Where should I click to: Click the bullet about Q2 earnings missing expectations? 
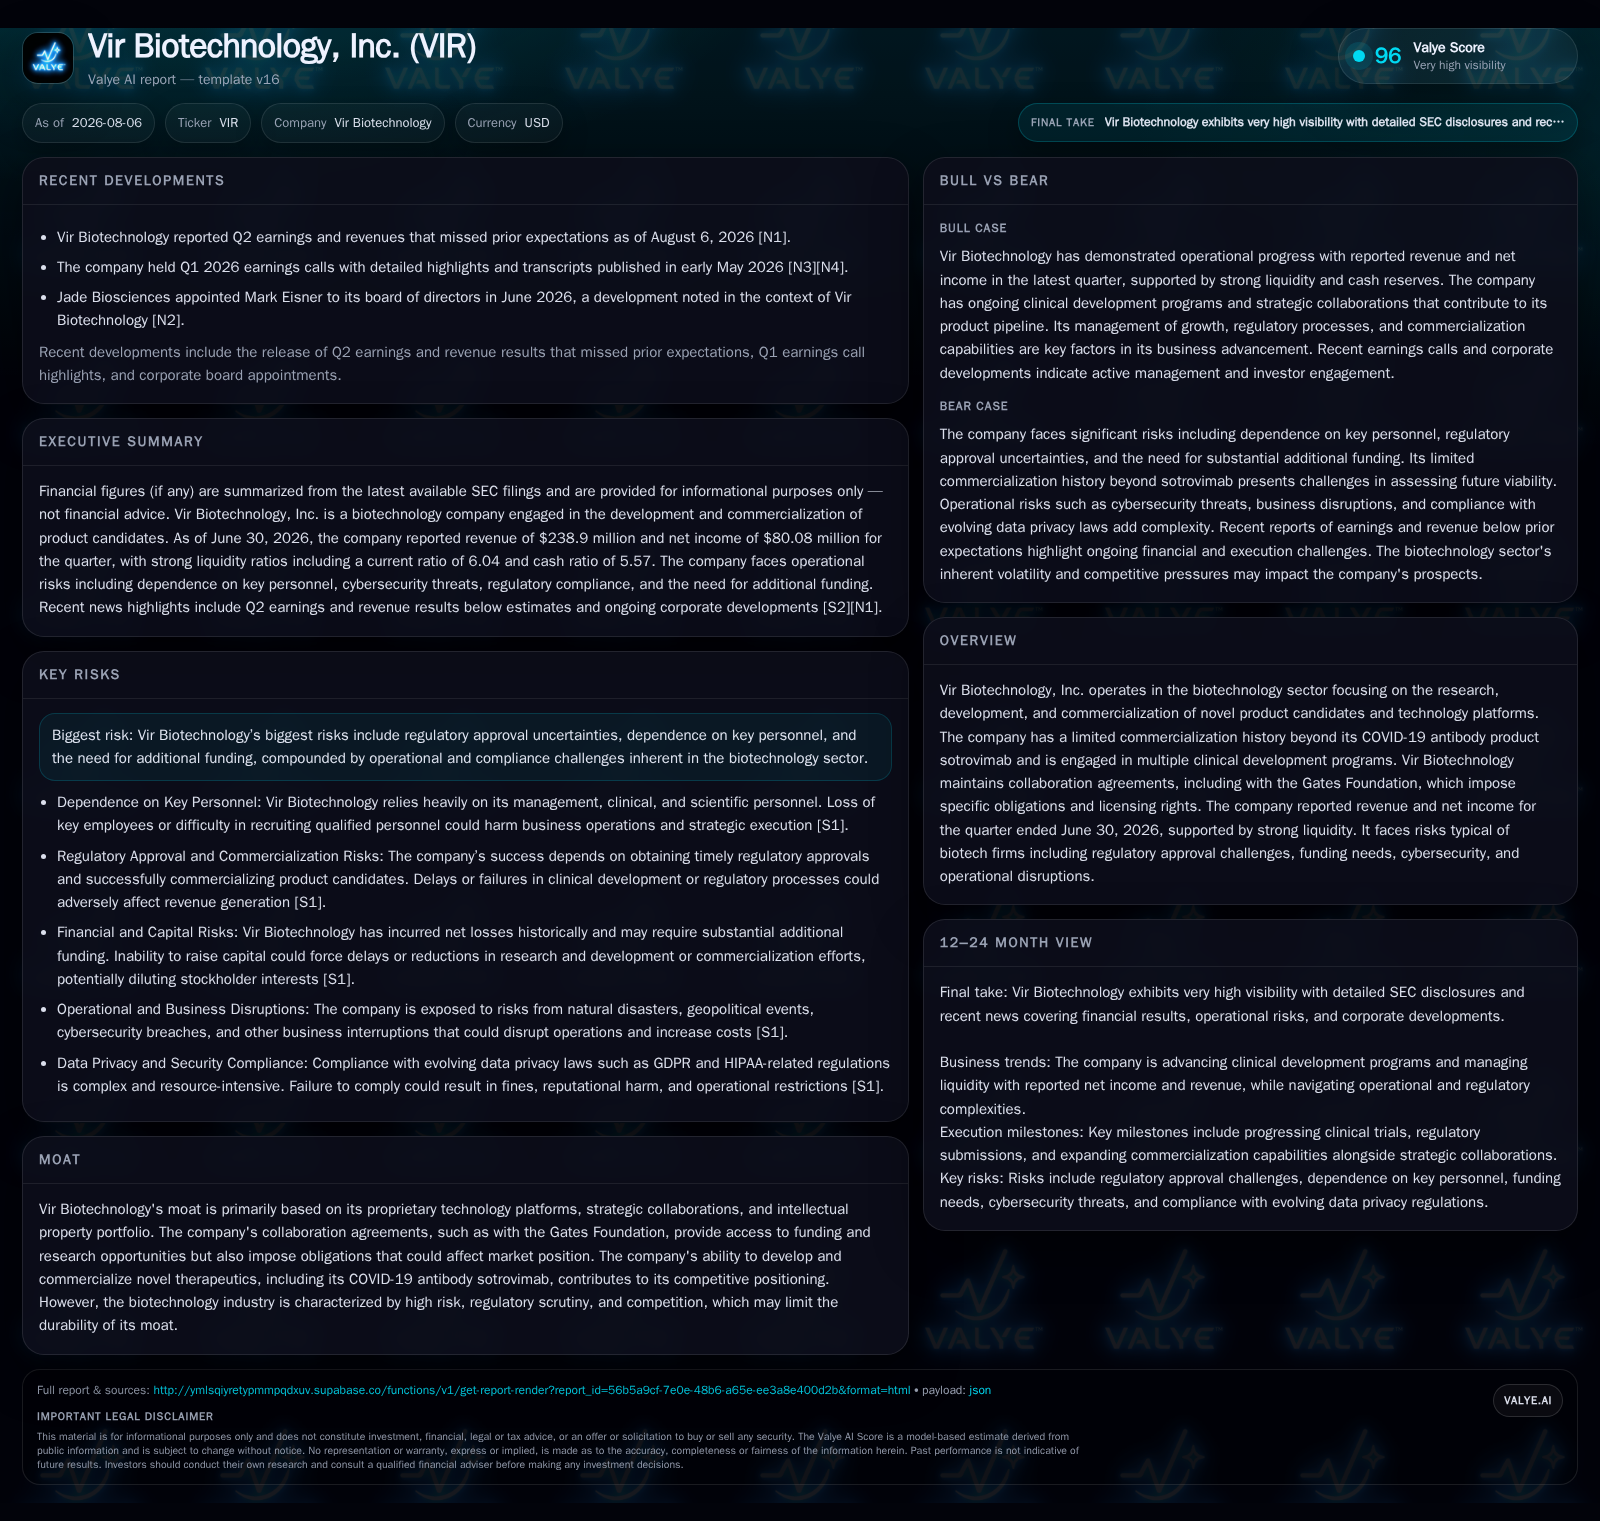click(x=424, y=238)
